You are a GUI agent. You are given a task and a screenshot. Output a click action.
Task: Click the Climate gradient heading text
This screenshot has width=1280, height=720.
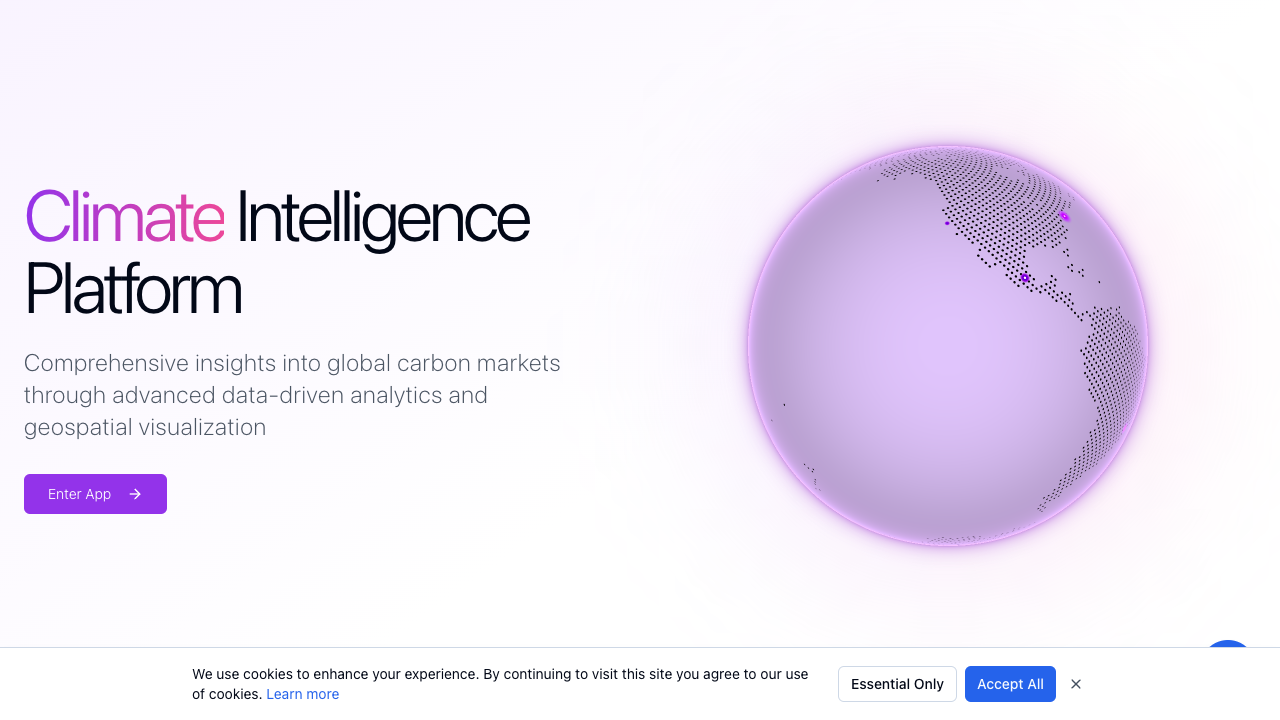click(124, 219)
